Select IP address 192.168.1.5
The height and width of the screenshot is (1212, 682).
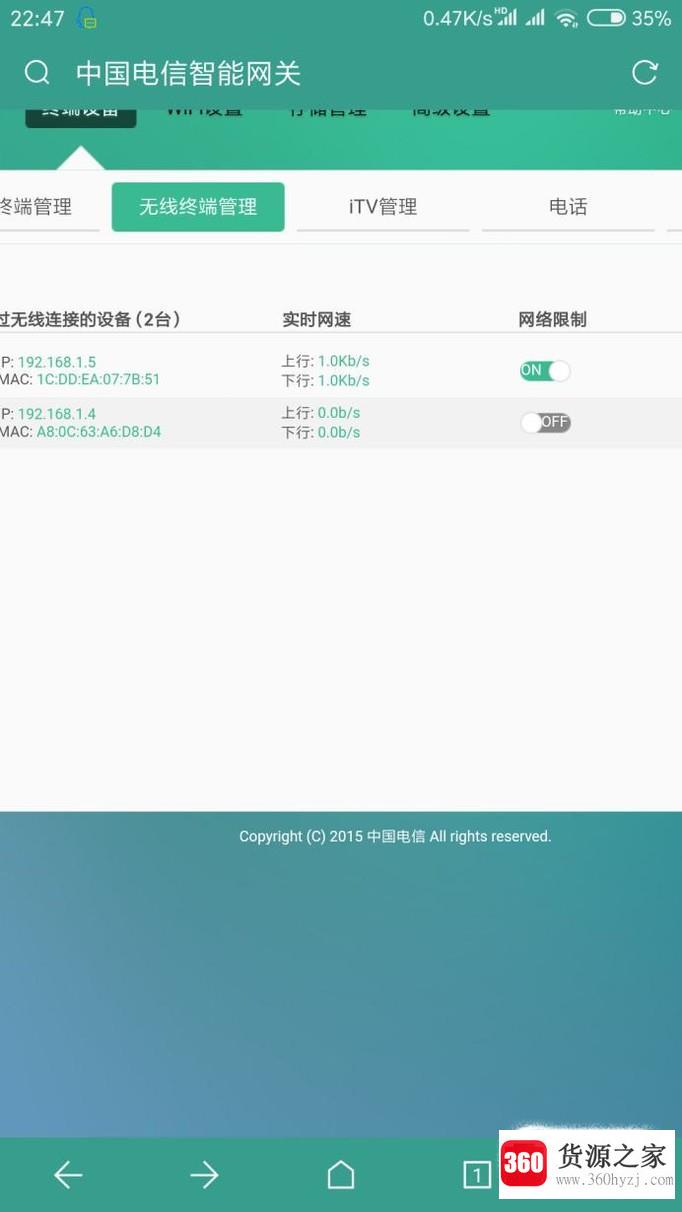pos(57,362)
